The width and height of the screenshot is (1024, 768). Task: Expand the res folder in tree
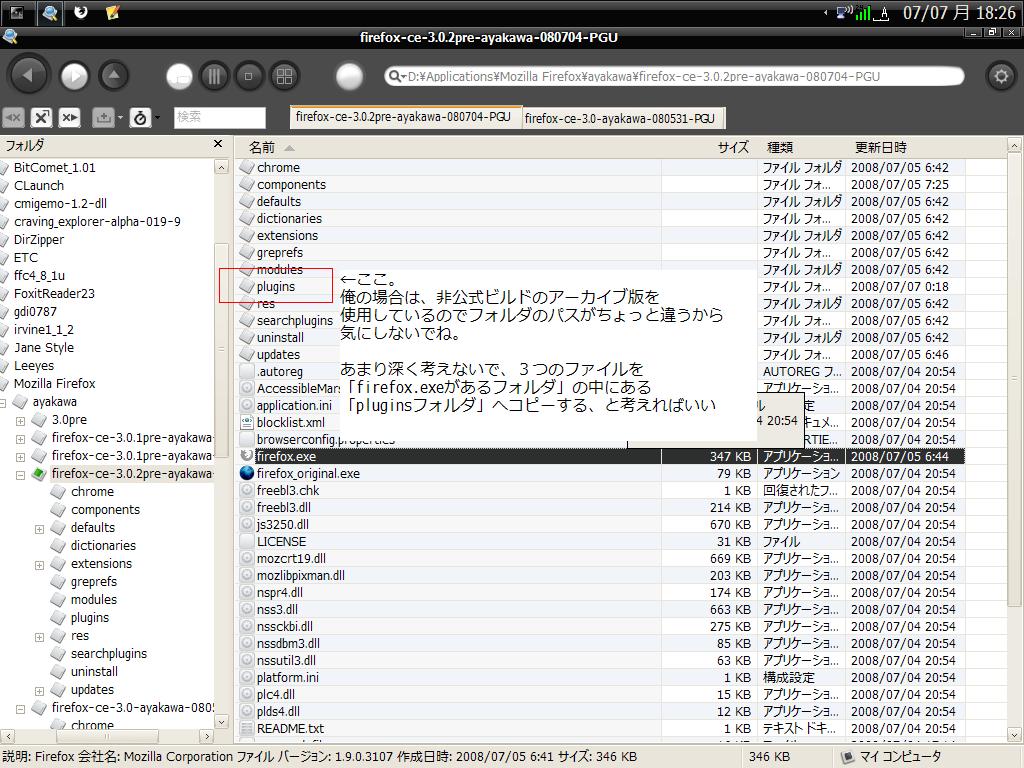pos(39,637)
